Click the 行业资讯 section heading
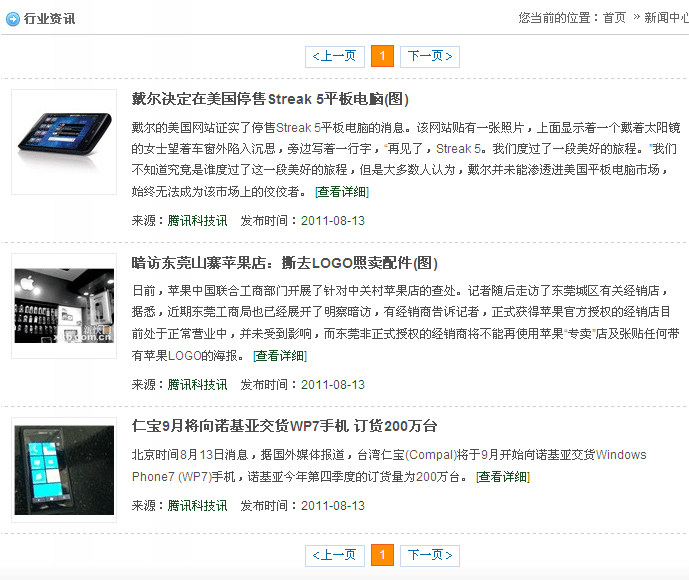 [49, 19]
